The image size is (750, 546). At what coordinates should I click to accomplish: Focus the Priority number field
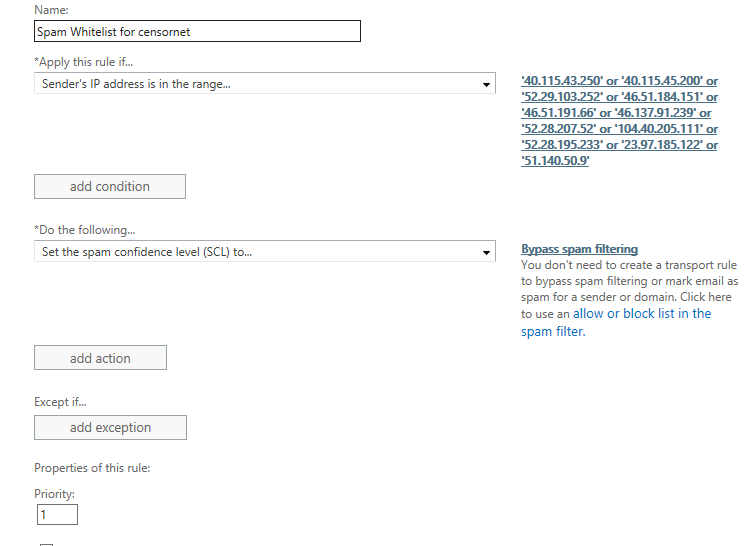57,515
